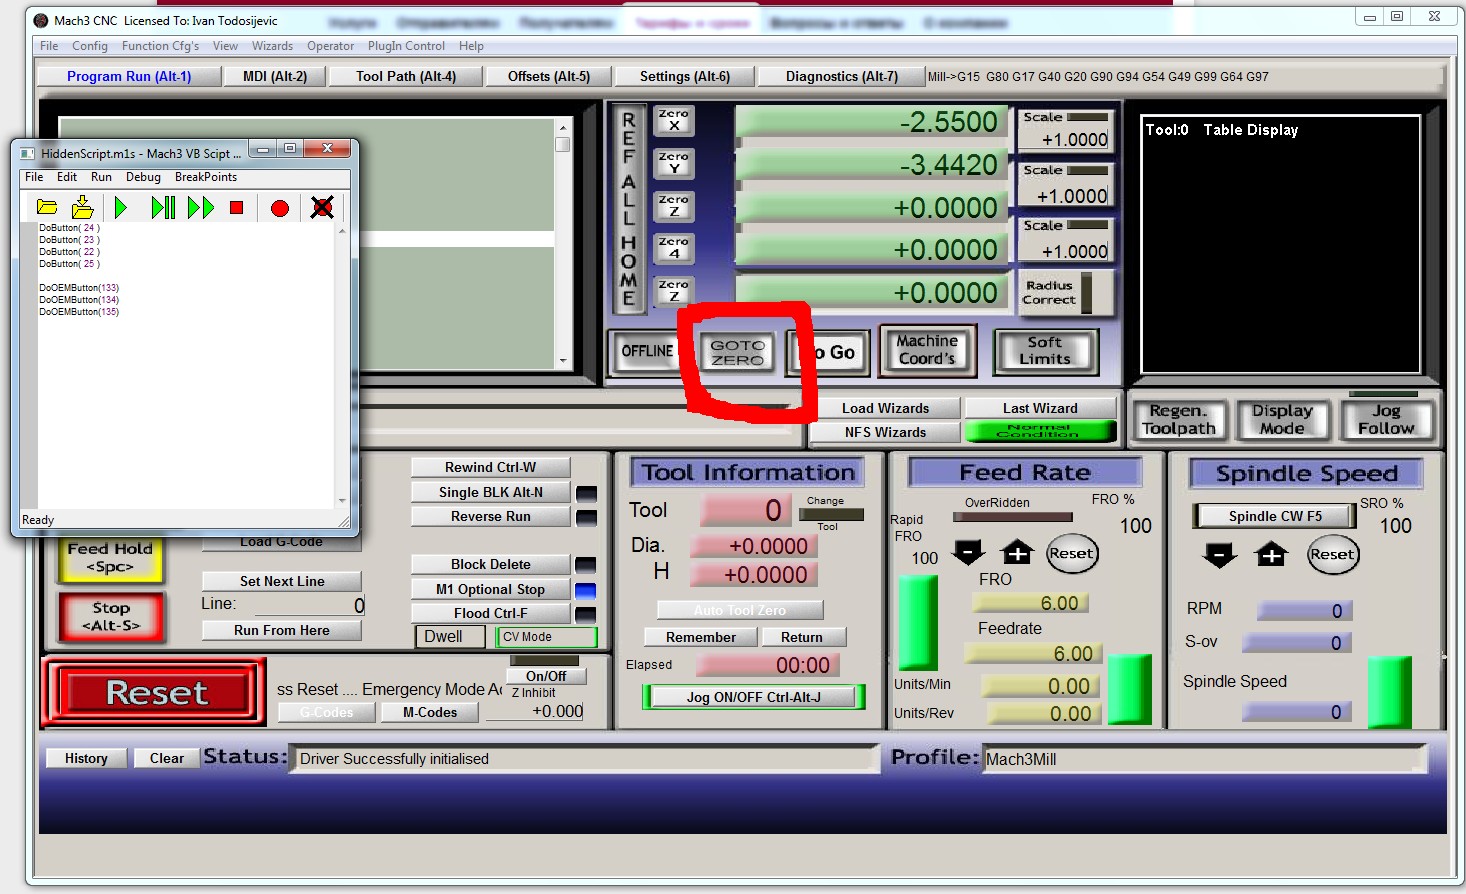Click the Line number input field
Screen dimensions: 1466x894
[x=310, y=605]
